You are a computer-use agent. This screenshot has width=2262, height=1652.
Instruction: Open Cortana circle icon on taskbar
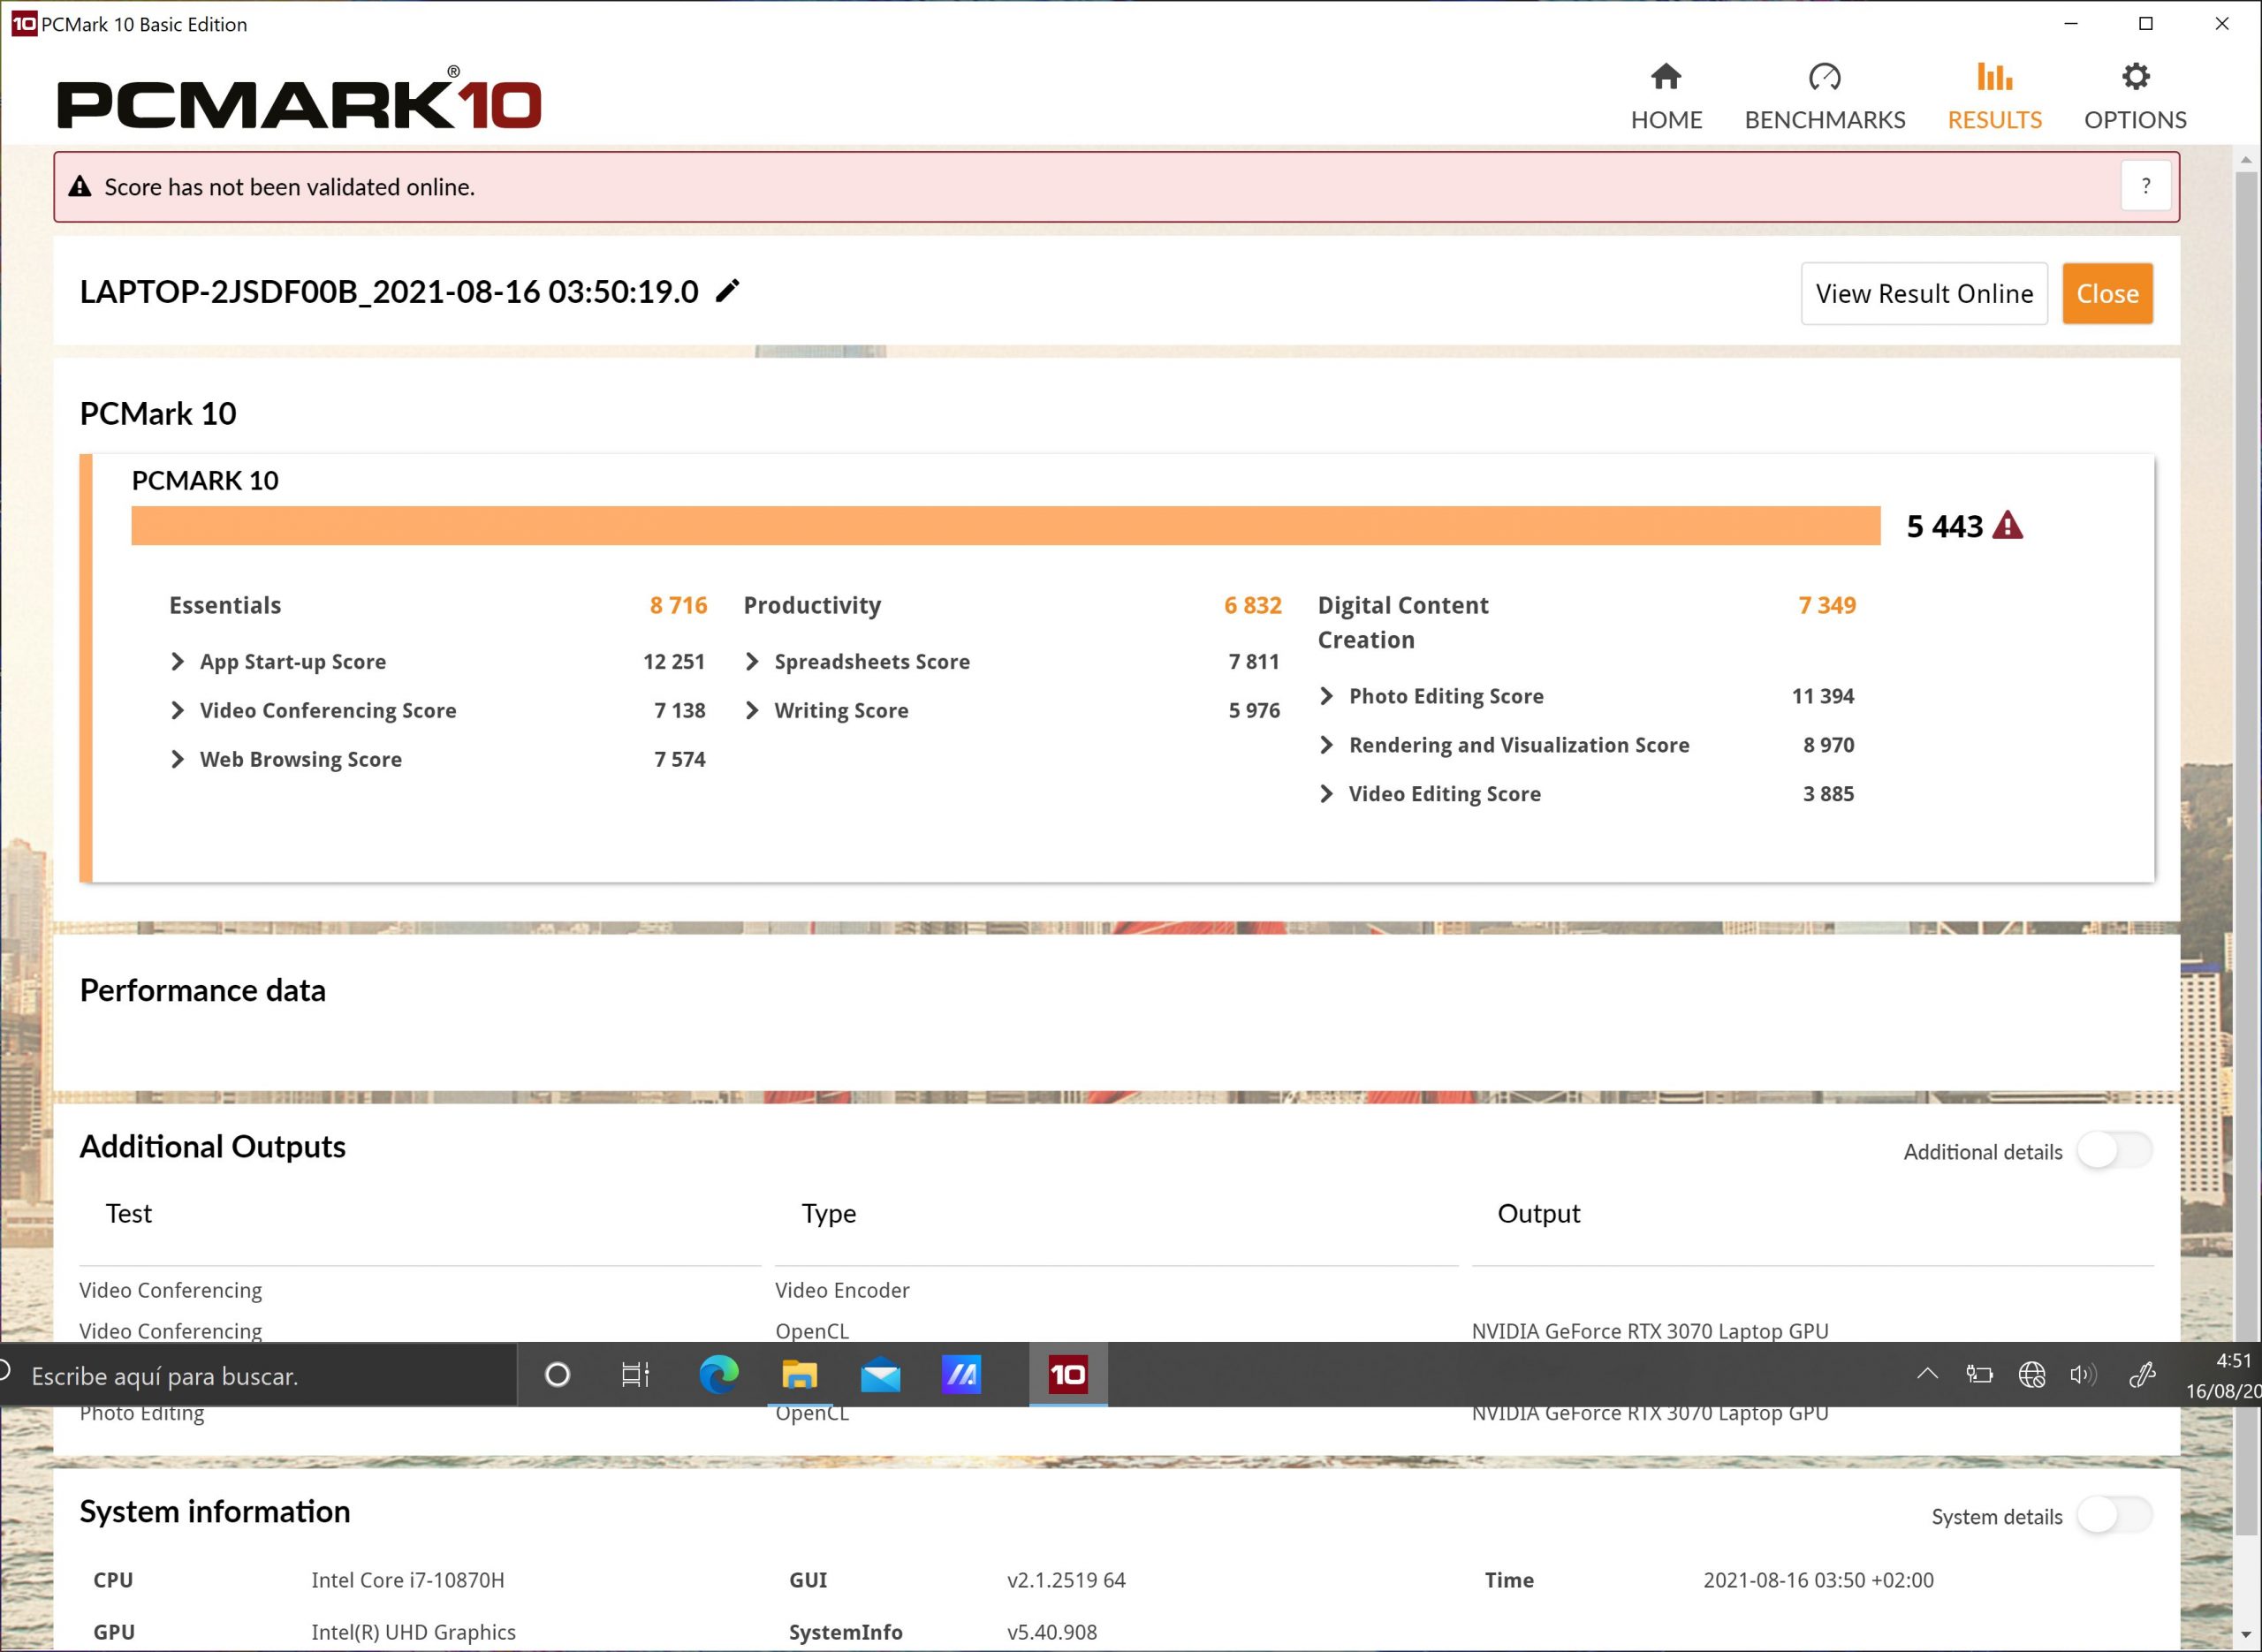coord(557,1375)
